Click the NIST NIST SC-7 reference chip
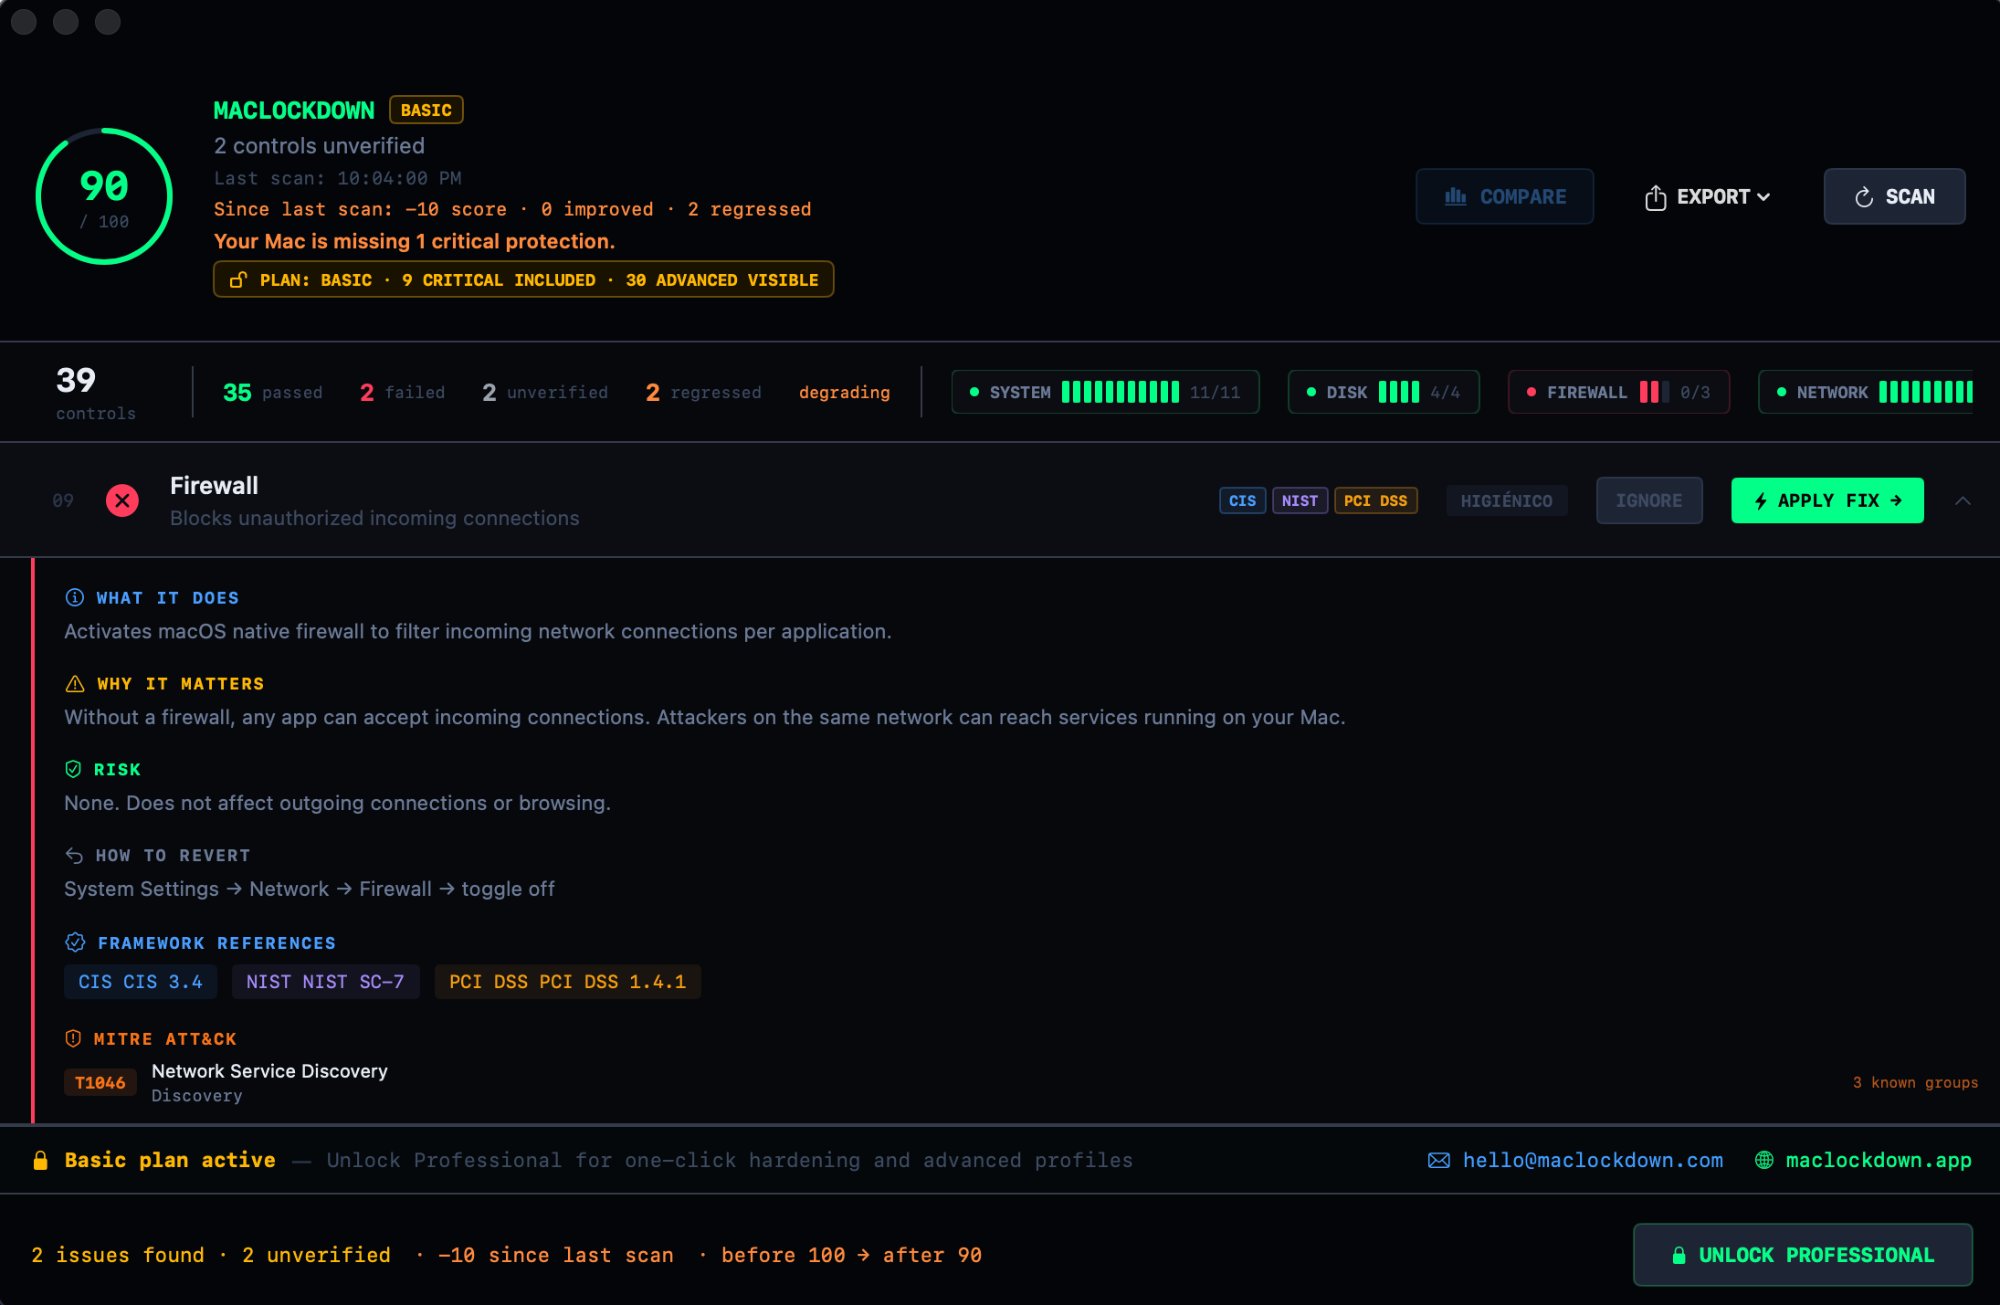 [325, 982]
